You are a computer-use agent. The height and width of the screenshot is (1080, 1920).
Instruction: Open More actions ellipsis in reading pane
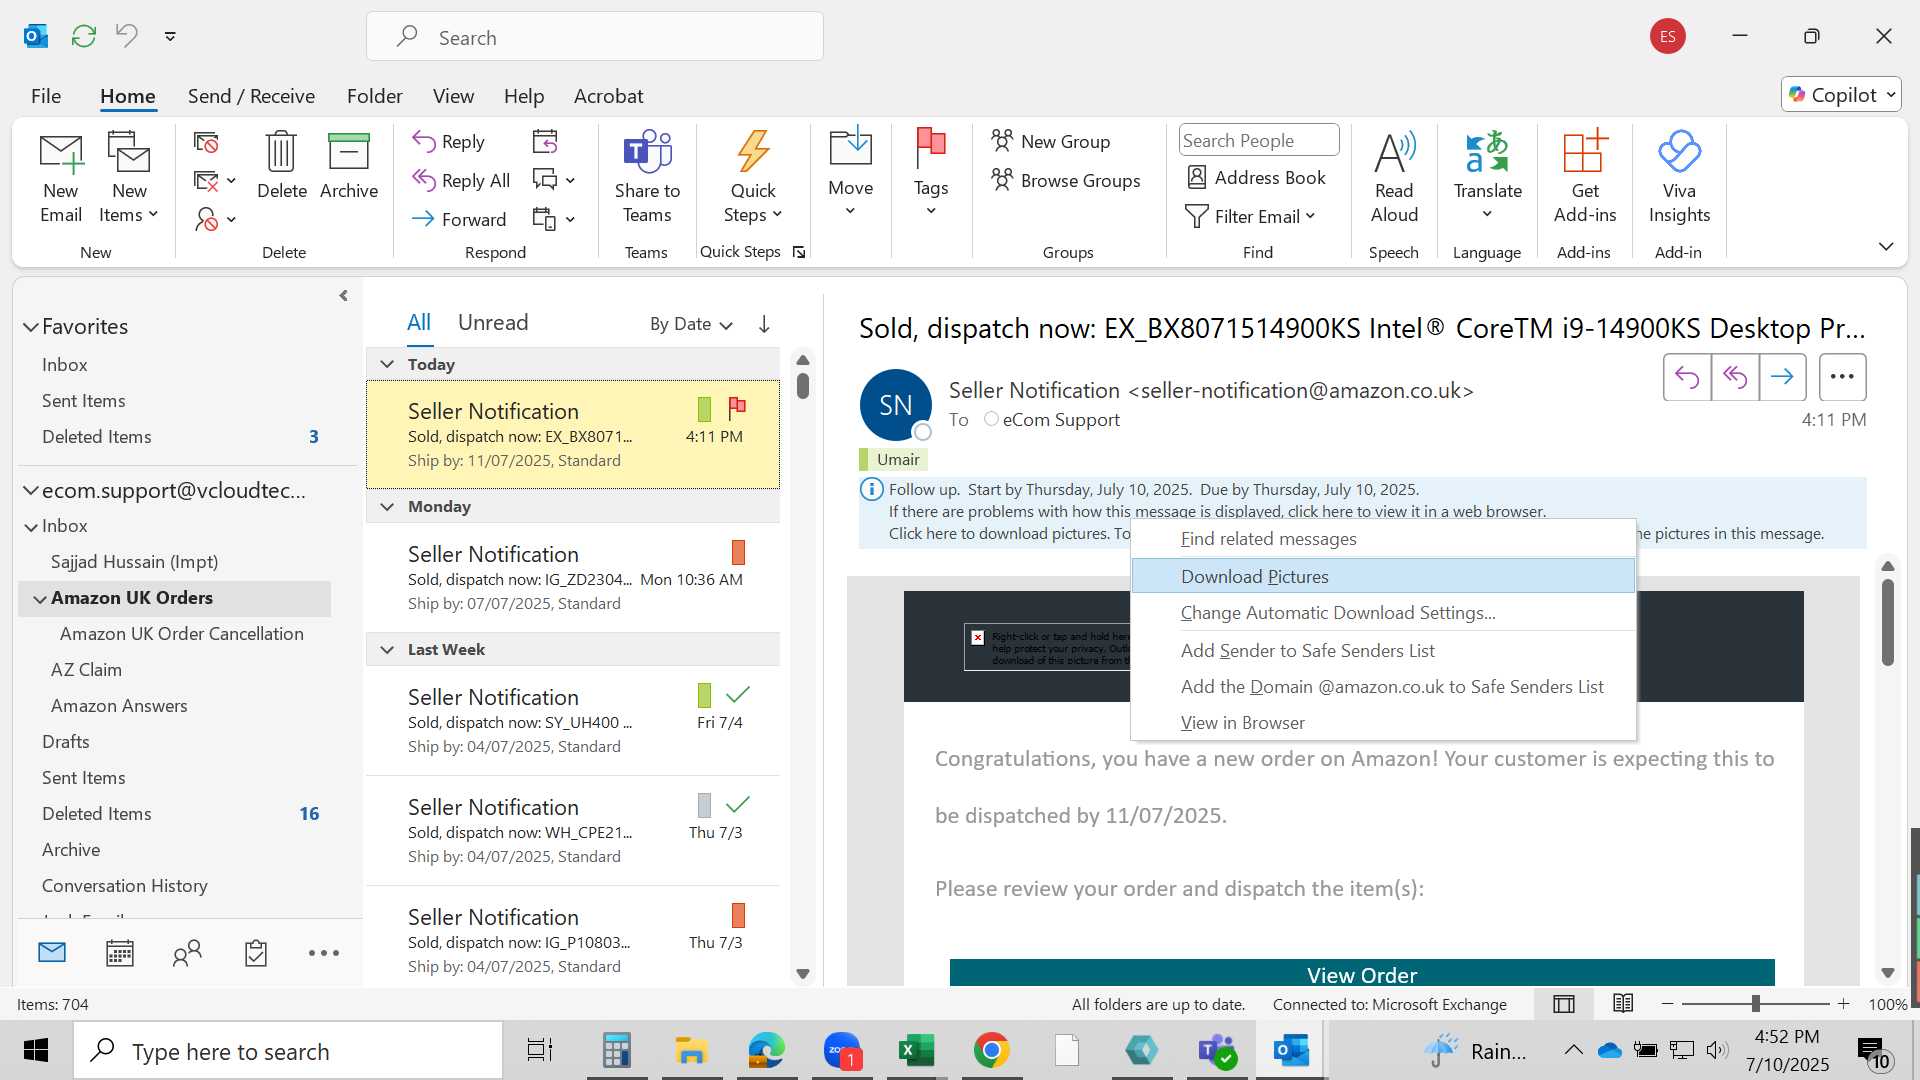1842,377
